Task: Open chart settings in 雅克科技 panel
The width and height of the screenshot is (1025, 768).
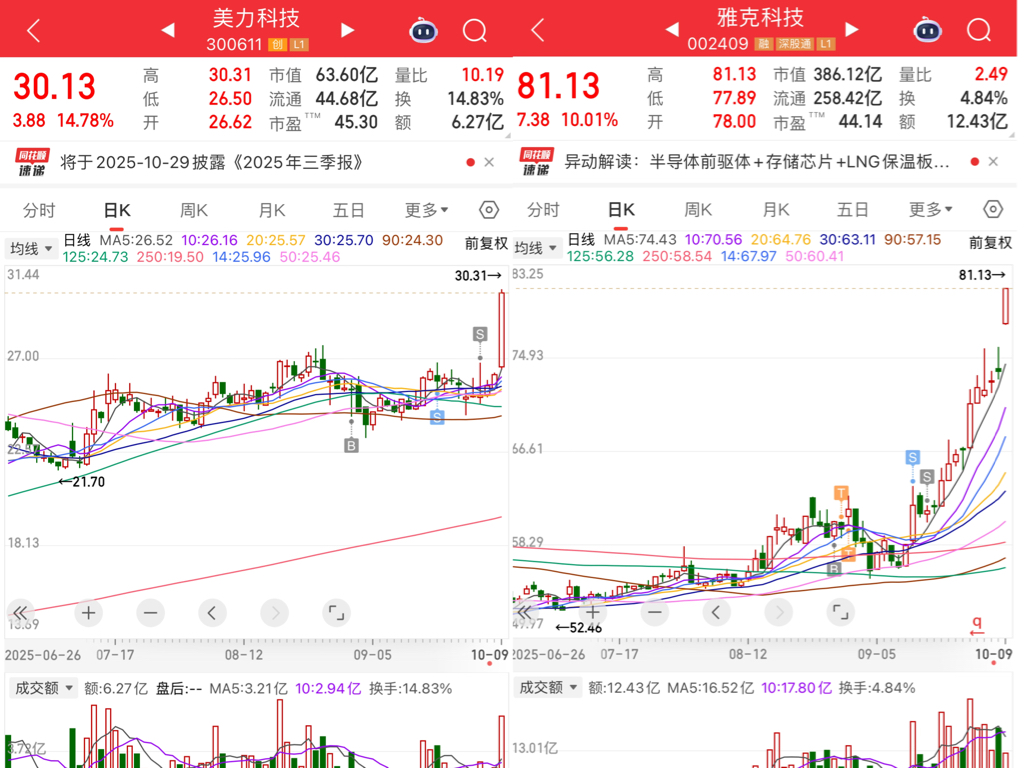Action: 993,209
